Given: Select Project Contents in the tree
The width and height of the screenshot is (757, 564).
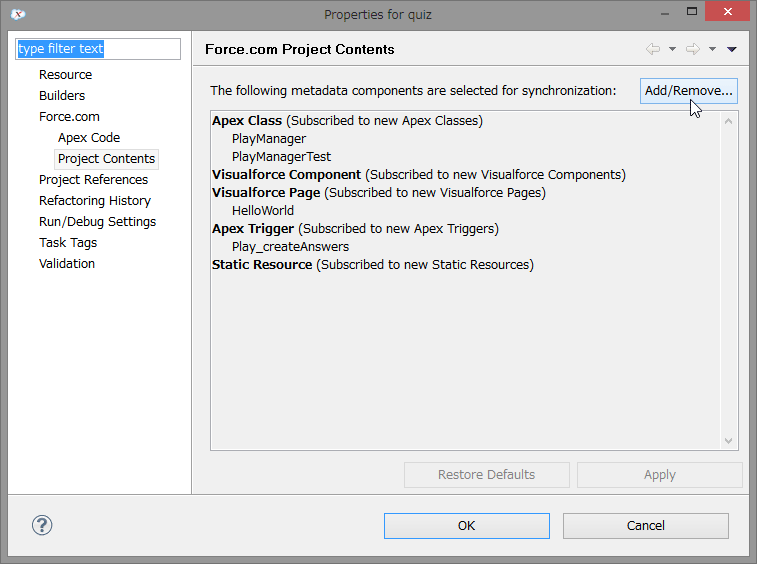Looking at the screenshot, I should (x=106, y=159).
